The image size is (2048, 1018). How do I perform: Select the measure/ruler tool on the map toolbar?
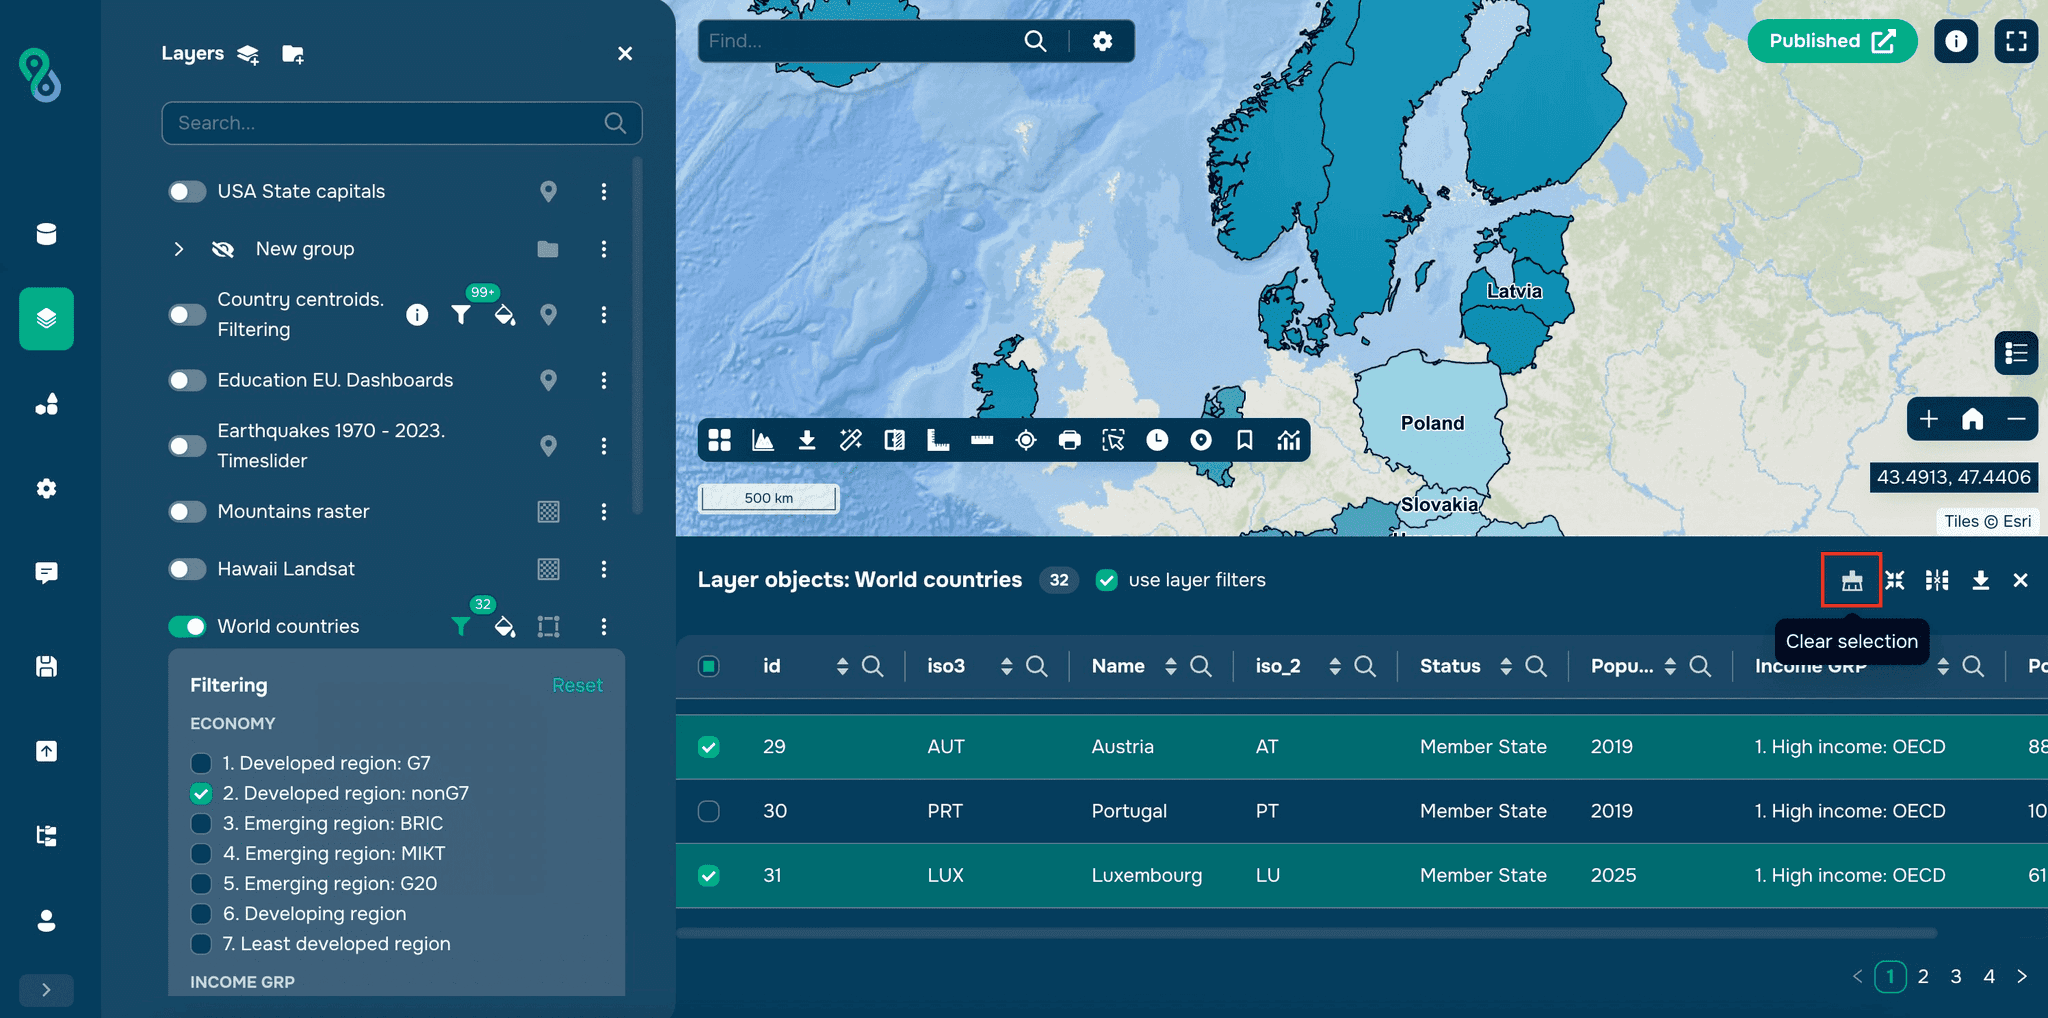pyautogui.click(x=983, y=440)
